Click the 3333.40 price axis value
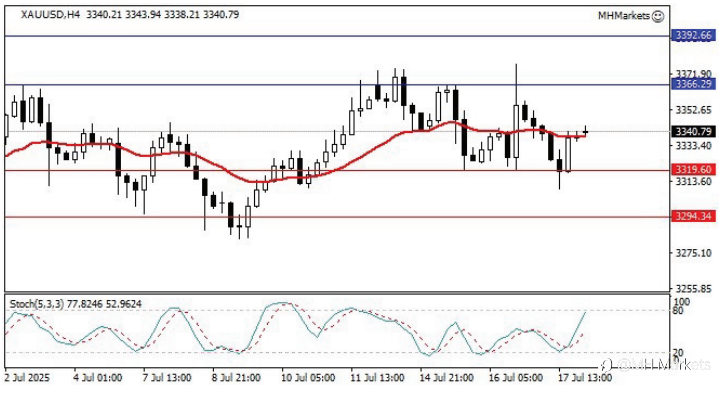The image size is (720, 393). point(694,146)
